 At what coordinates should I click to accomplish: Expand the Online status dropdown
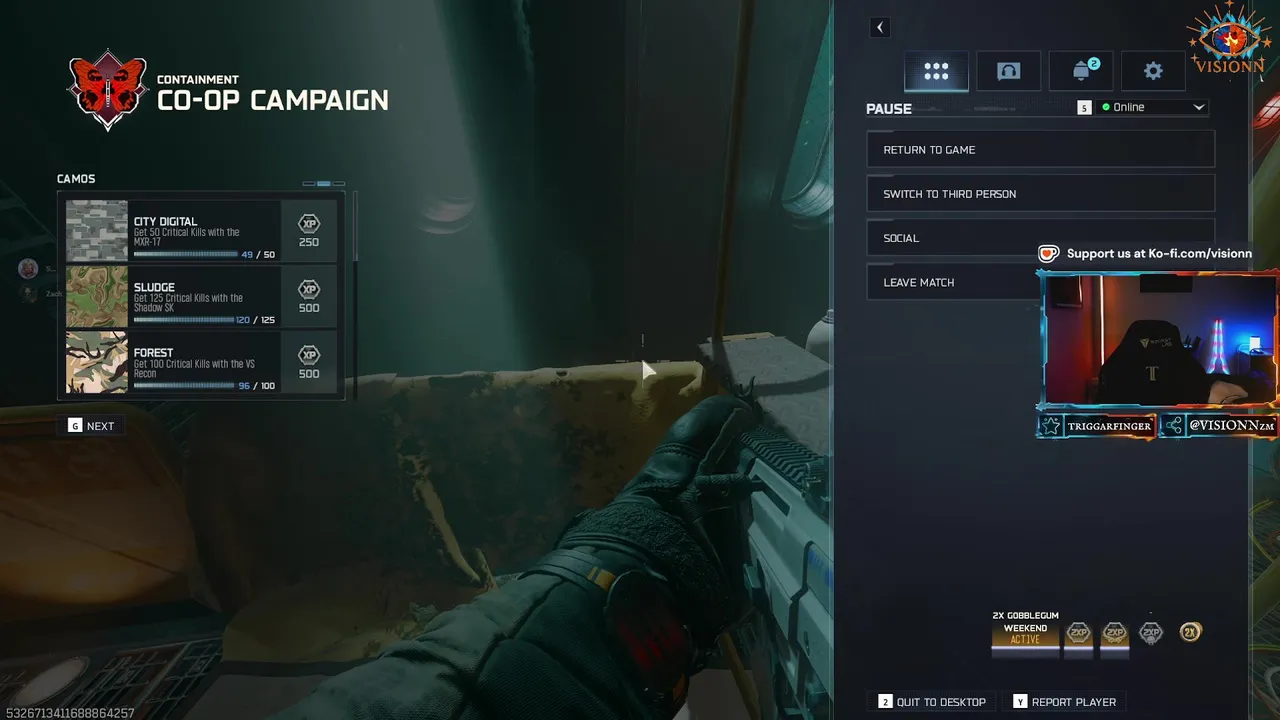click(1153, 107)
